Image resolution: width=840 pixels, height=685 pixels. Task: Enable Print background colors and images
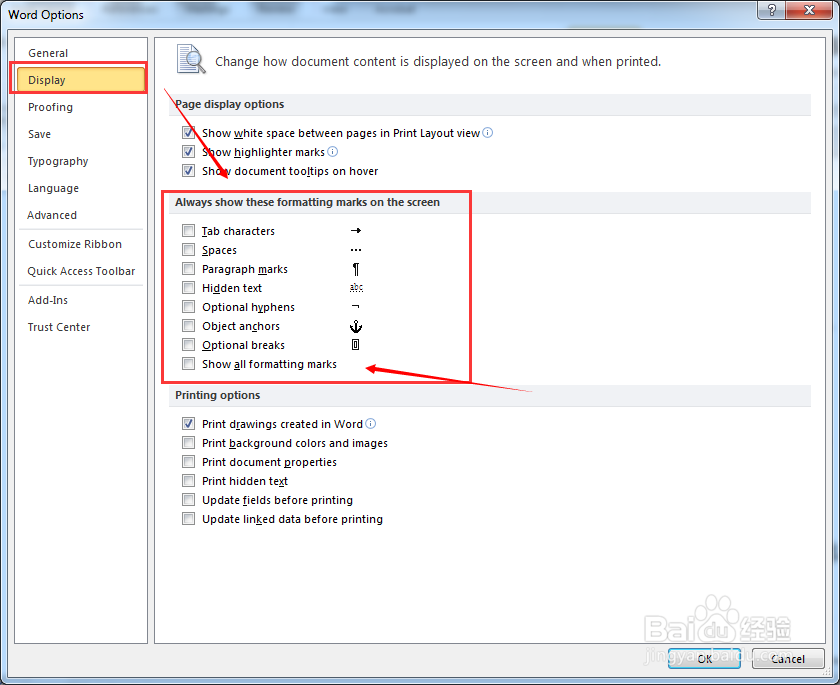click(188, 443)
